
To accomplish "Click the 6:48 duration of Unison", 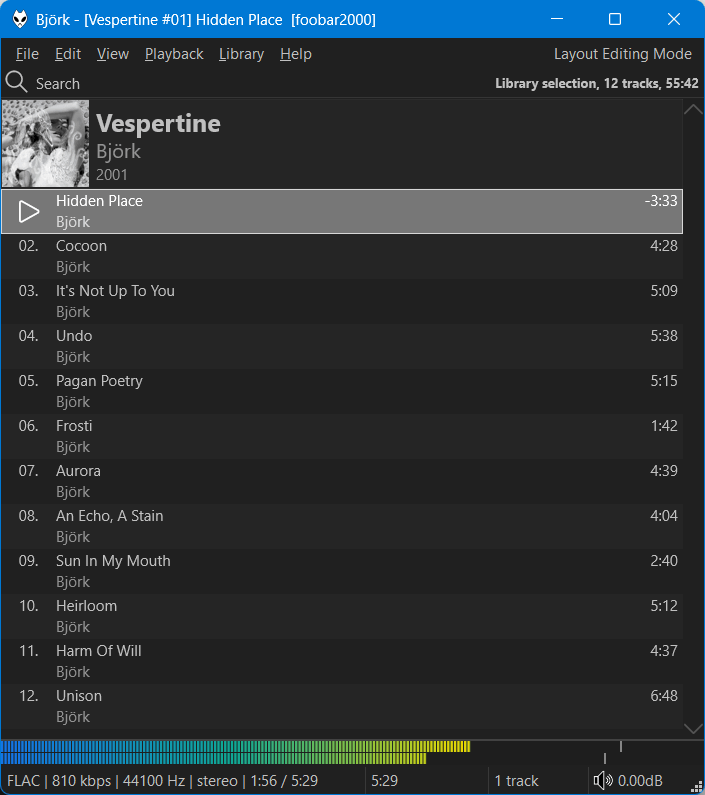I will tap(664, 696).
